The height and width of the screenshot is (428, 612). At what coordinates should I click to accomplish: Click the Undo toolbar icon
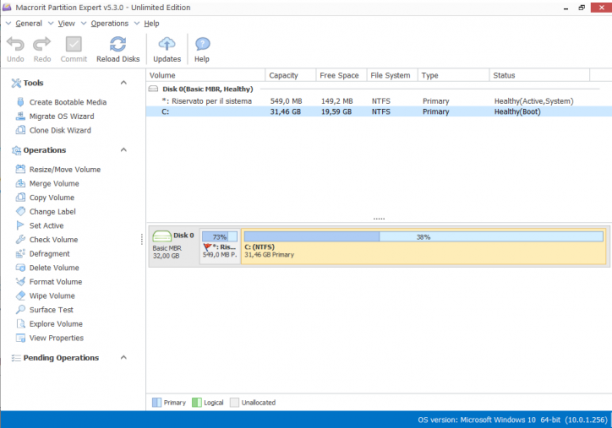[x=16, y=44]
